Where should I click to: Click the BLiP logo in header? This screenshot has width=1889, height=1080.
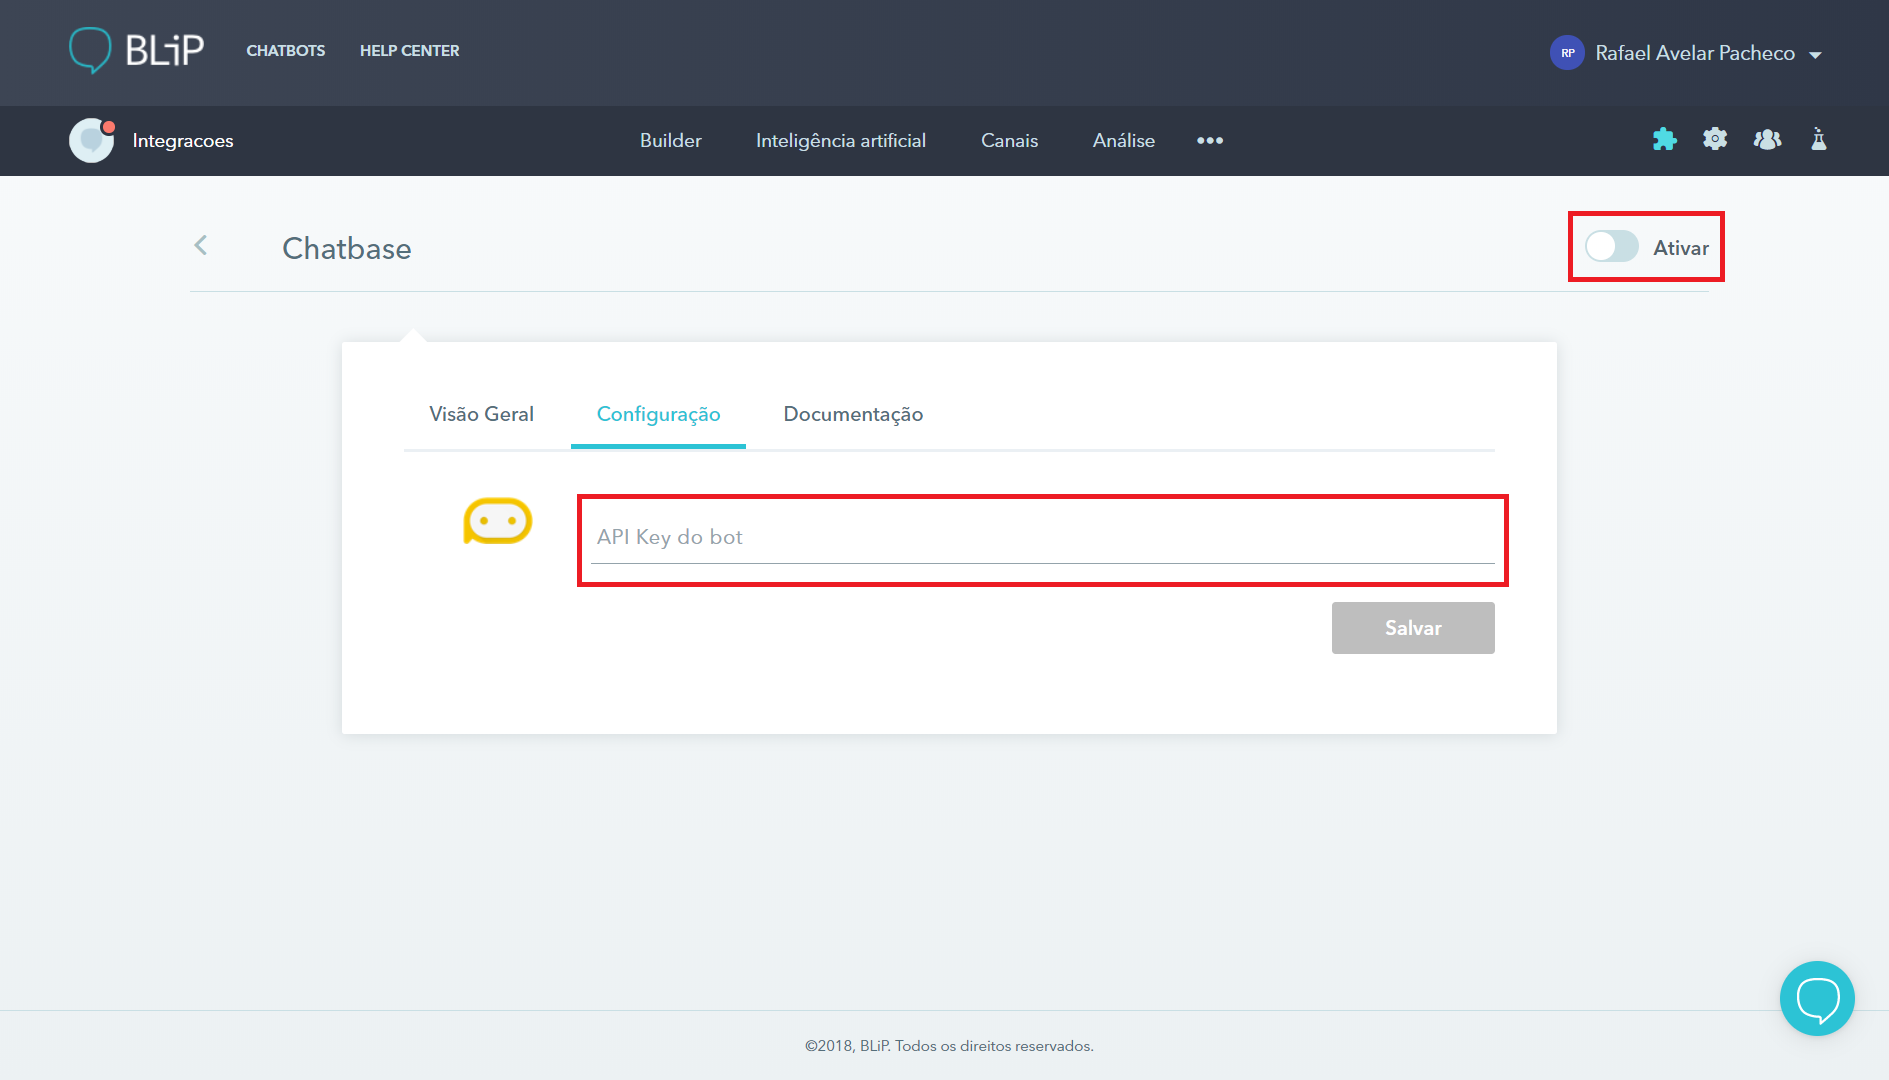[x=136, y=50]
